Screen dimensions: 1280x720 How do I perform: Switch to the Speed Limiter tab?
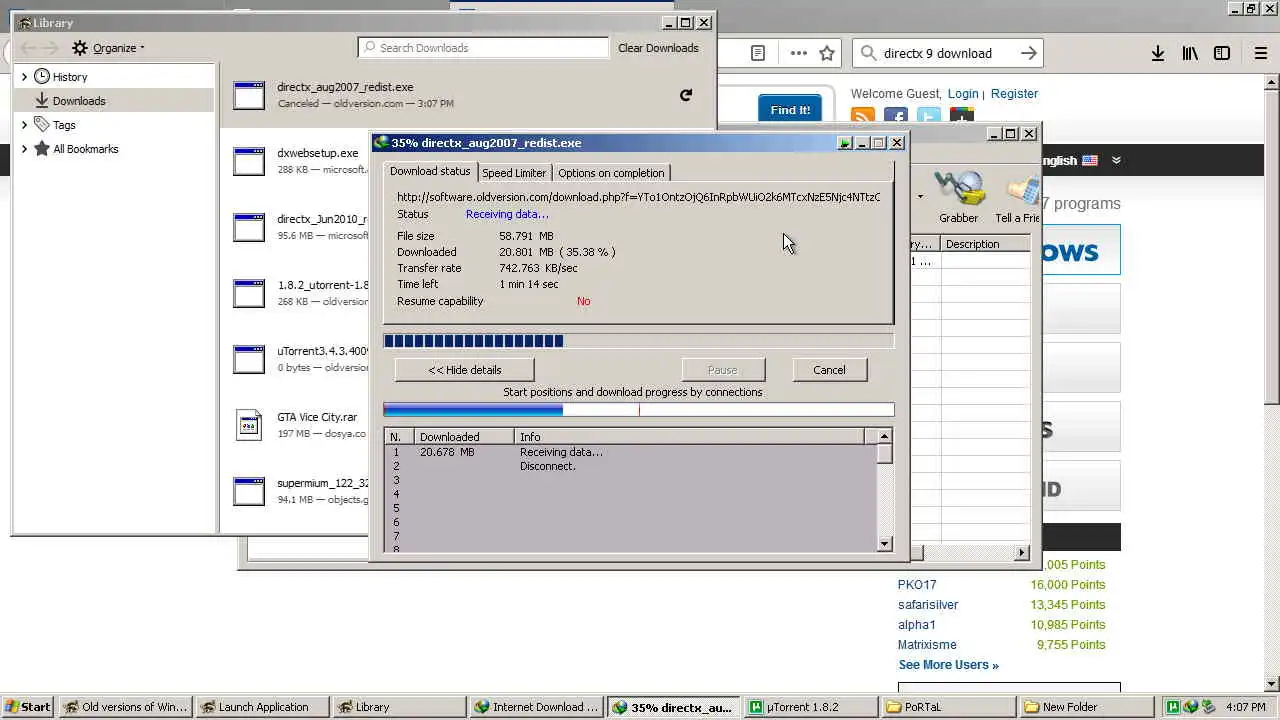(x=514, y=173)
